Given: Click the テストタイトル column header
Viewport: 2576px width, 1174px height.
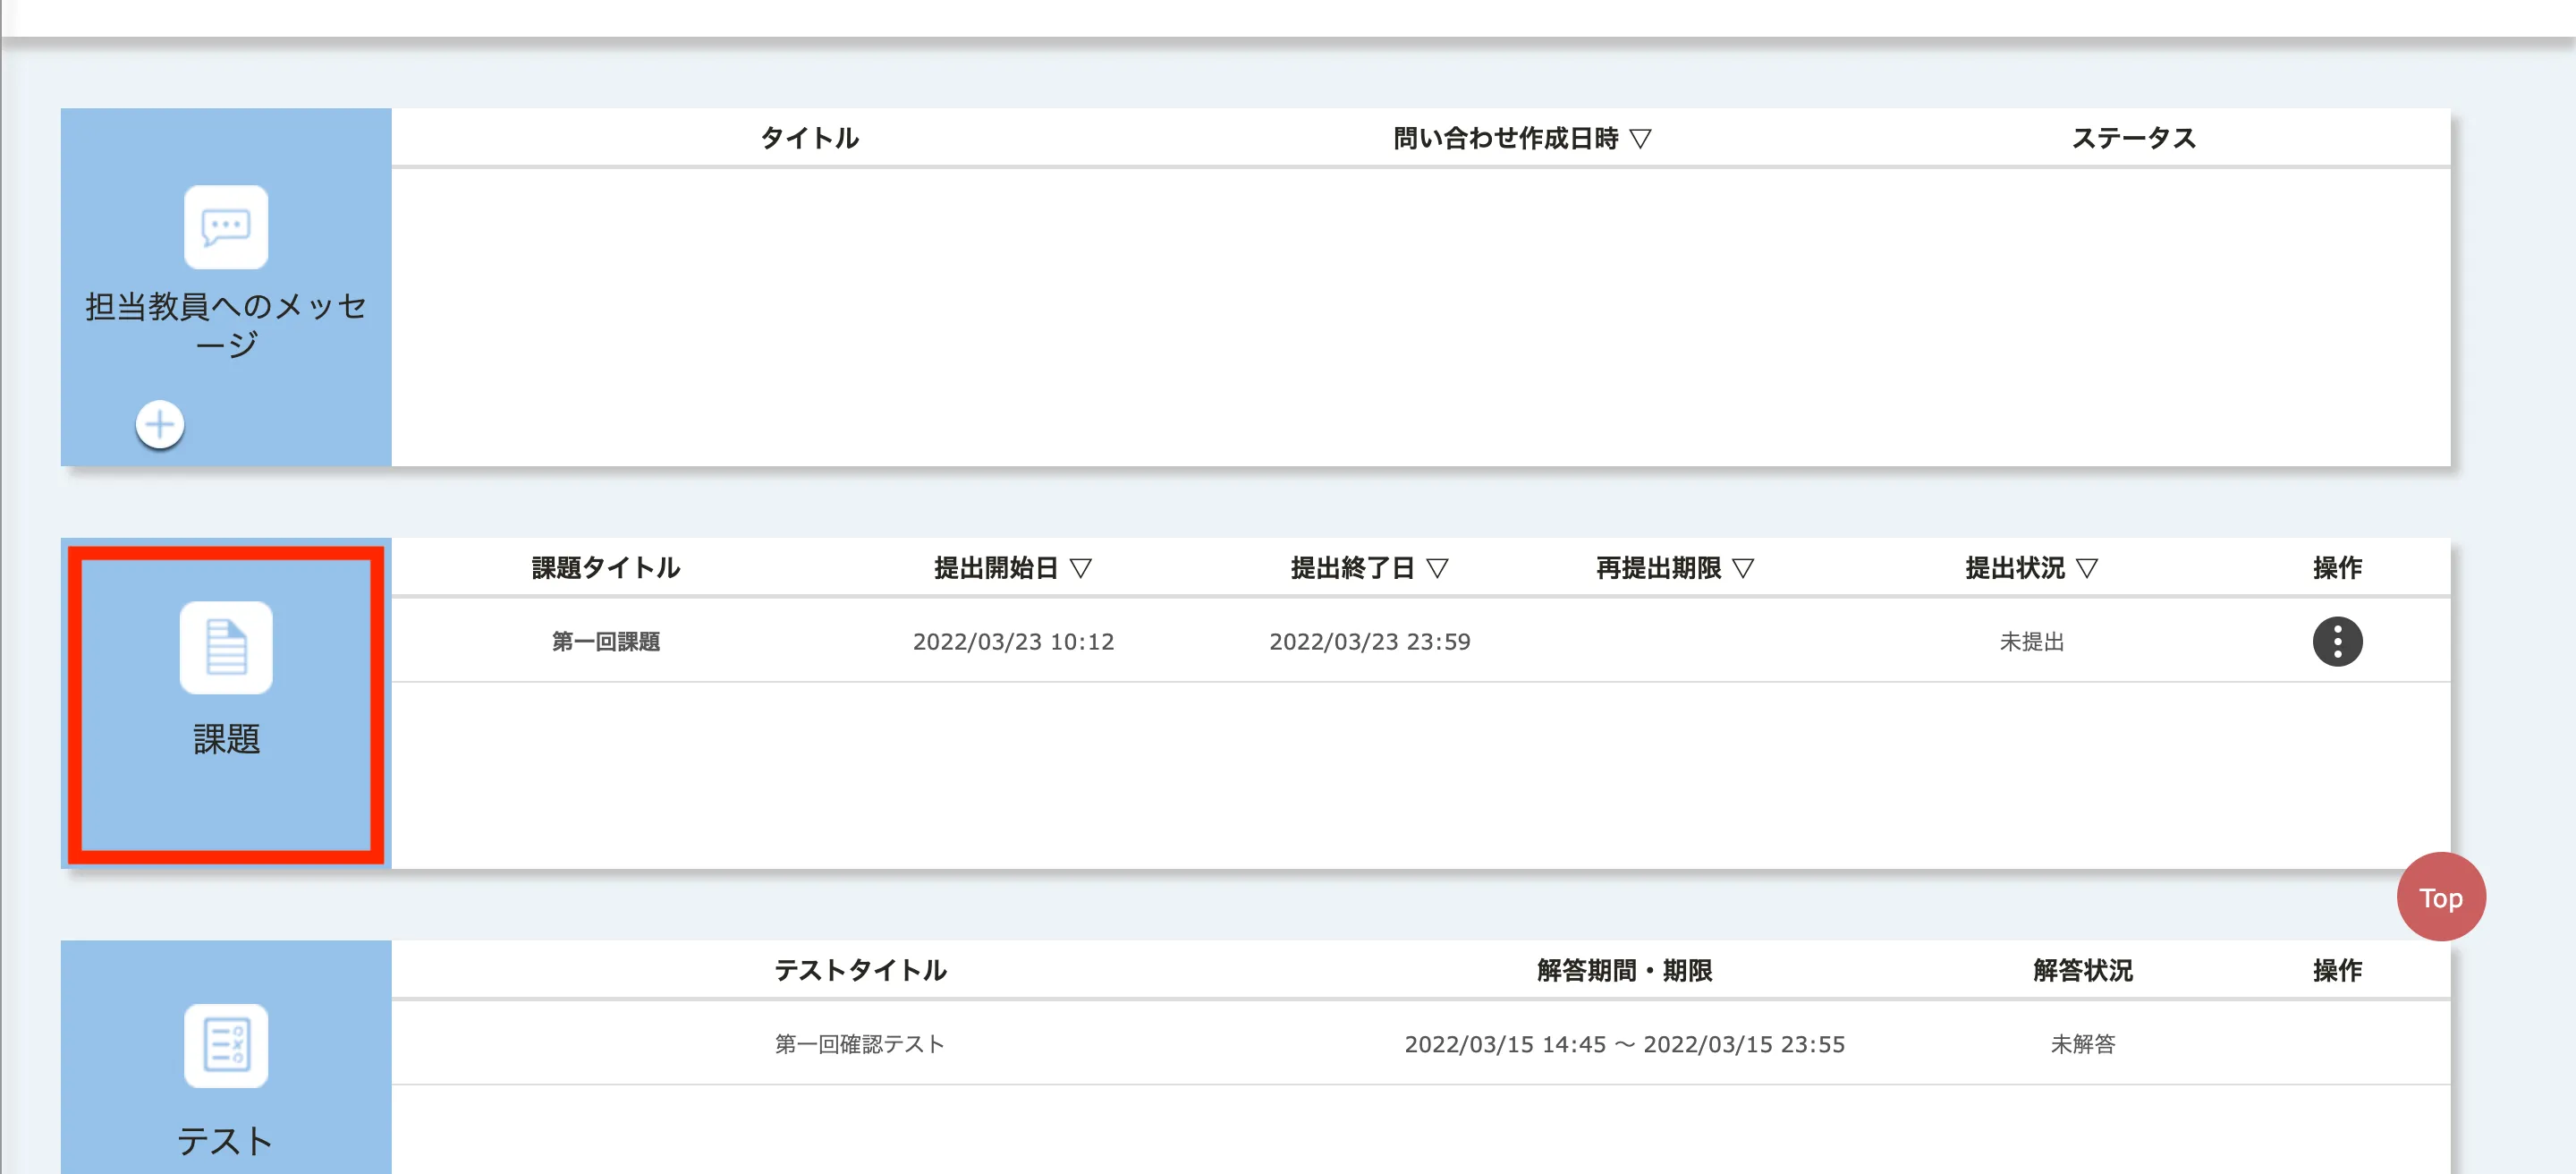Looking at the screenshot, I should coord(860,970).
